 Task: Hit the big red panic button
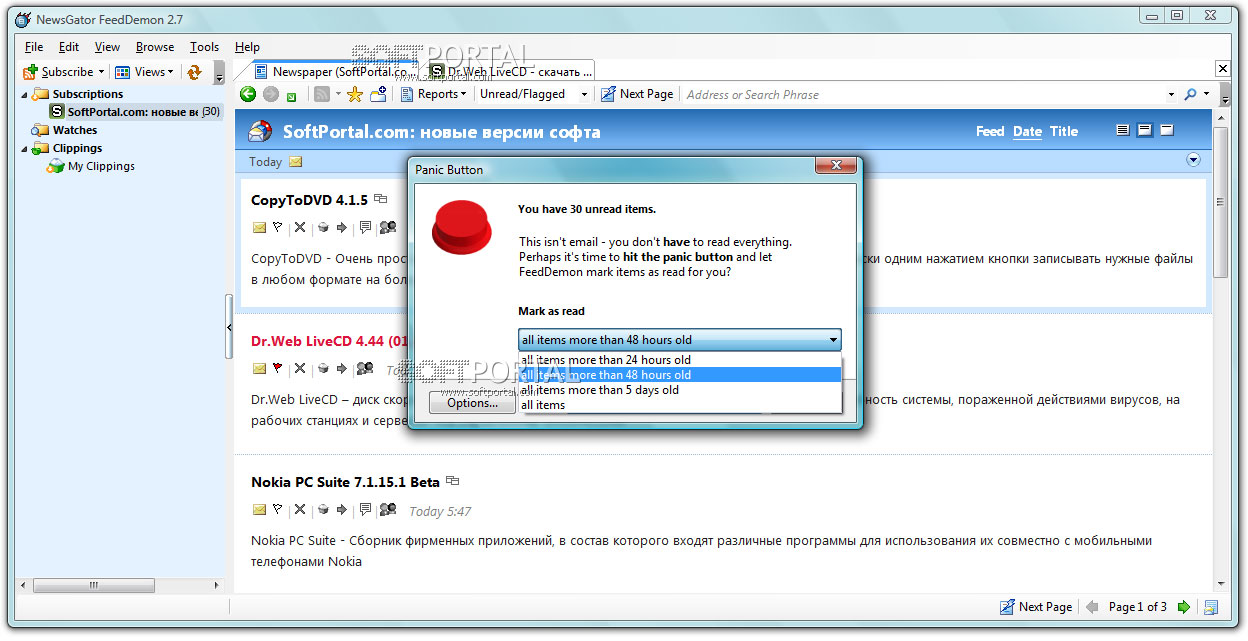coord(461,228)
